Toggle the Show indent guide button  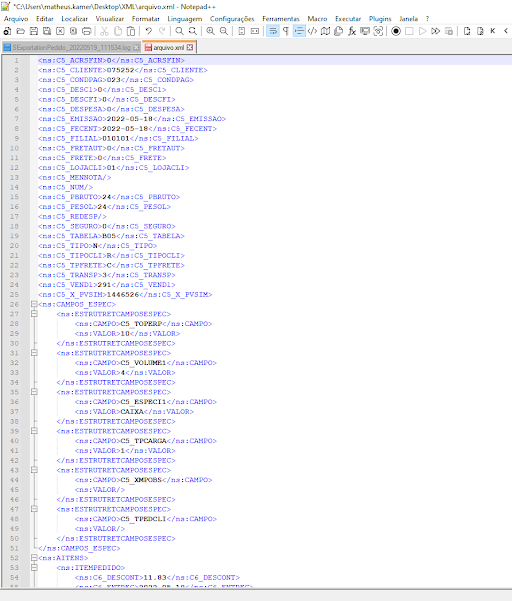point(299,31)
